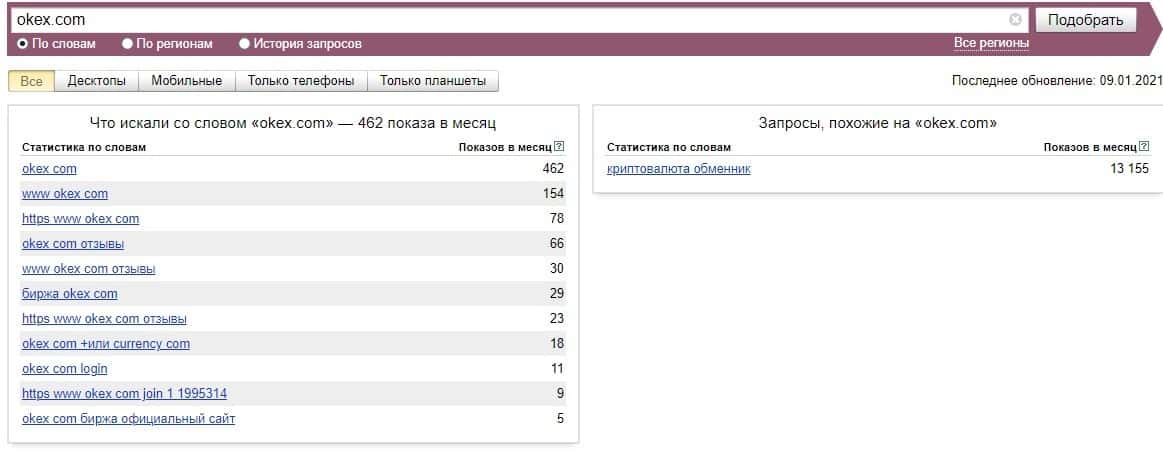Open 'okex com биржа официальный сайт' link

[128, 419]
